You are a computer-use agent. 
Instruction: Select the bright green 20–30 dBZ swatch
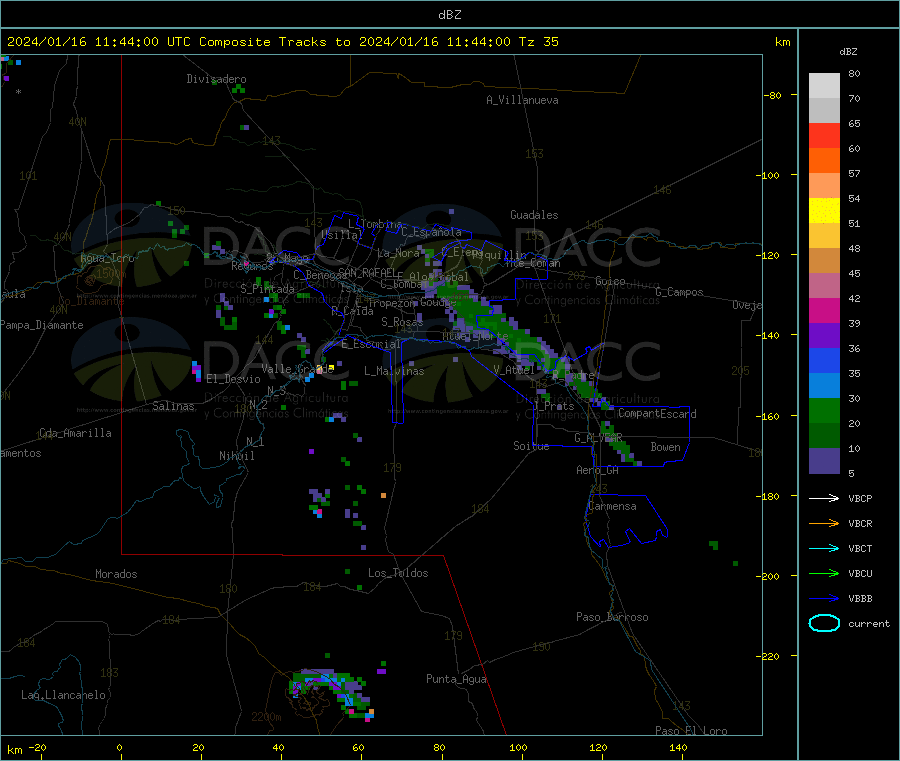click(824, 410)
